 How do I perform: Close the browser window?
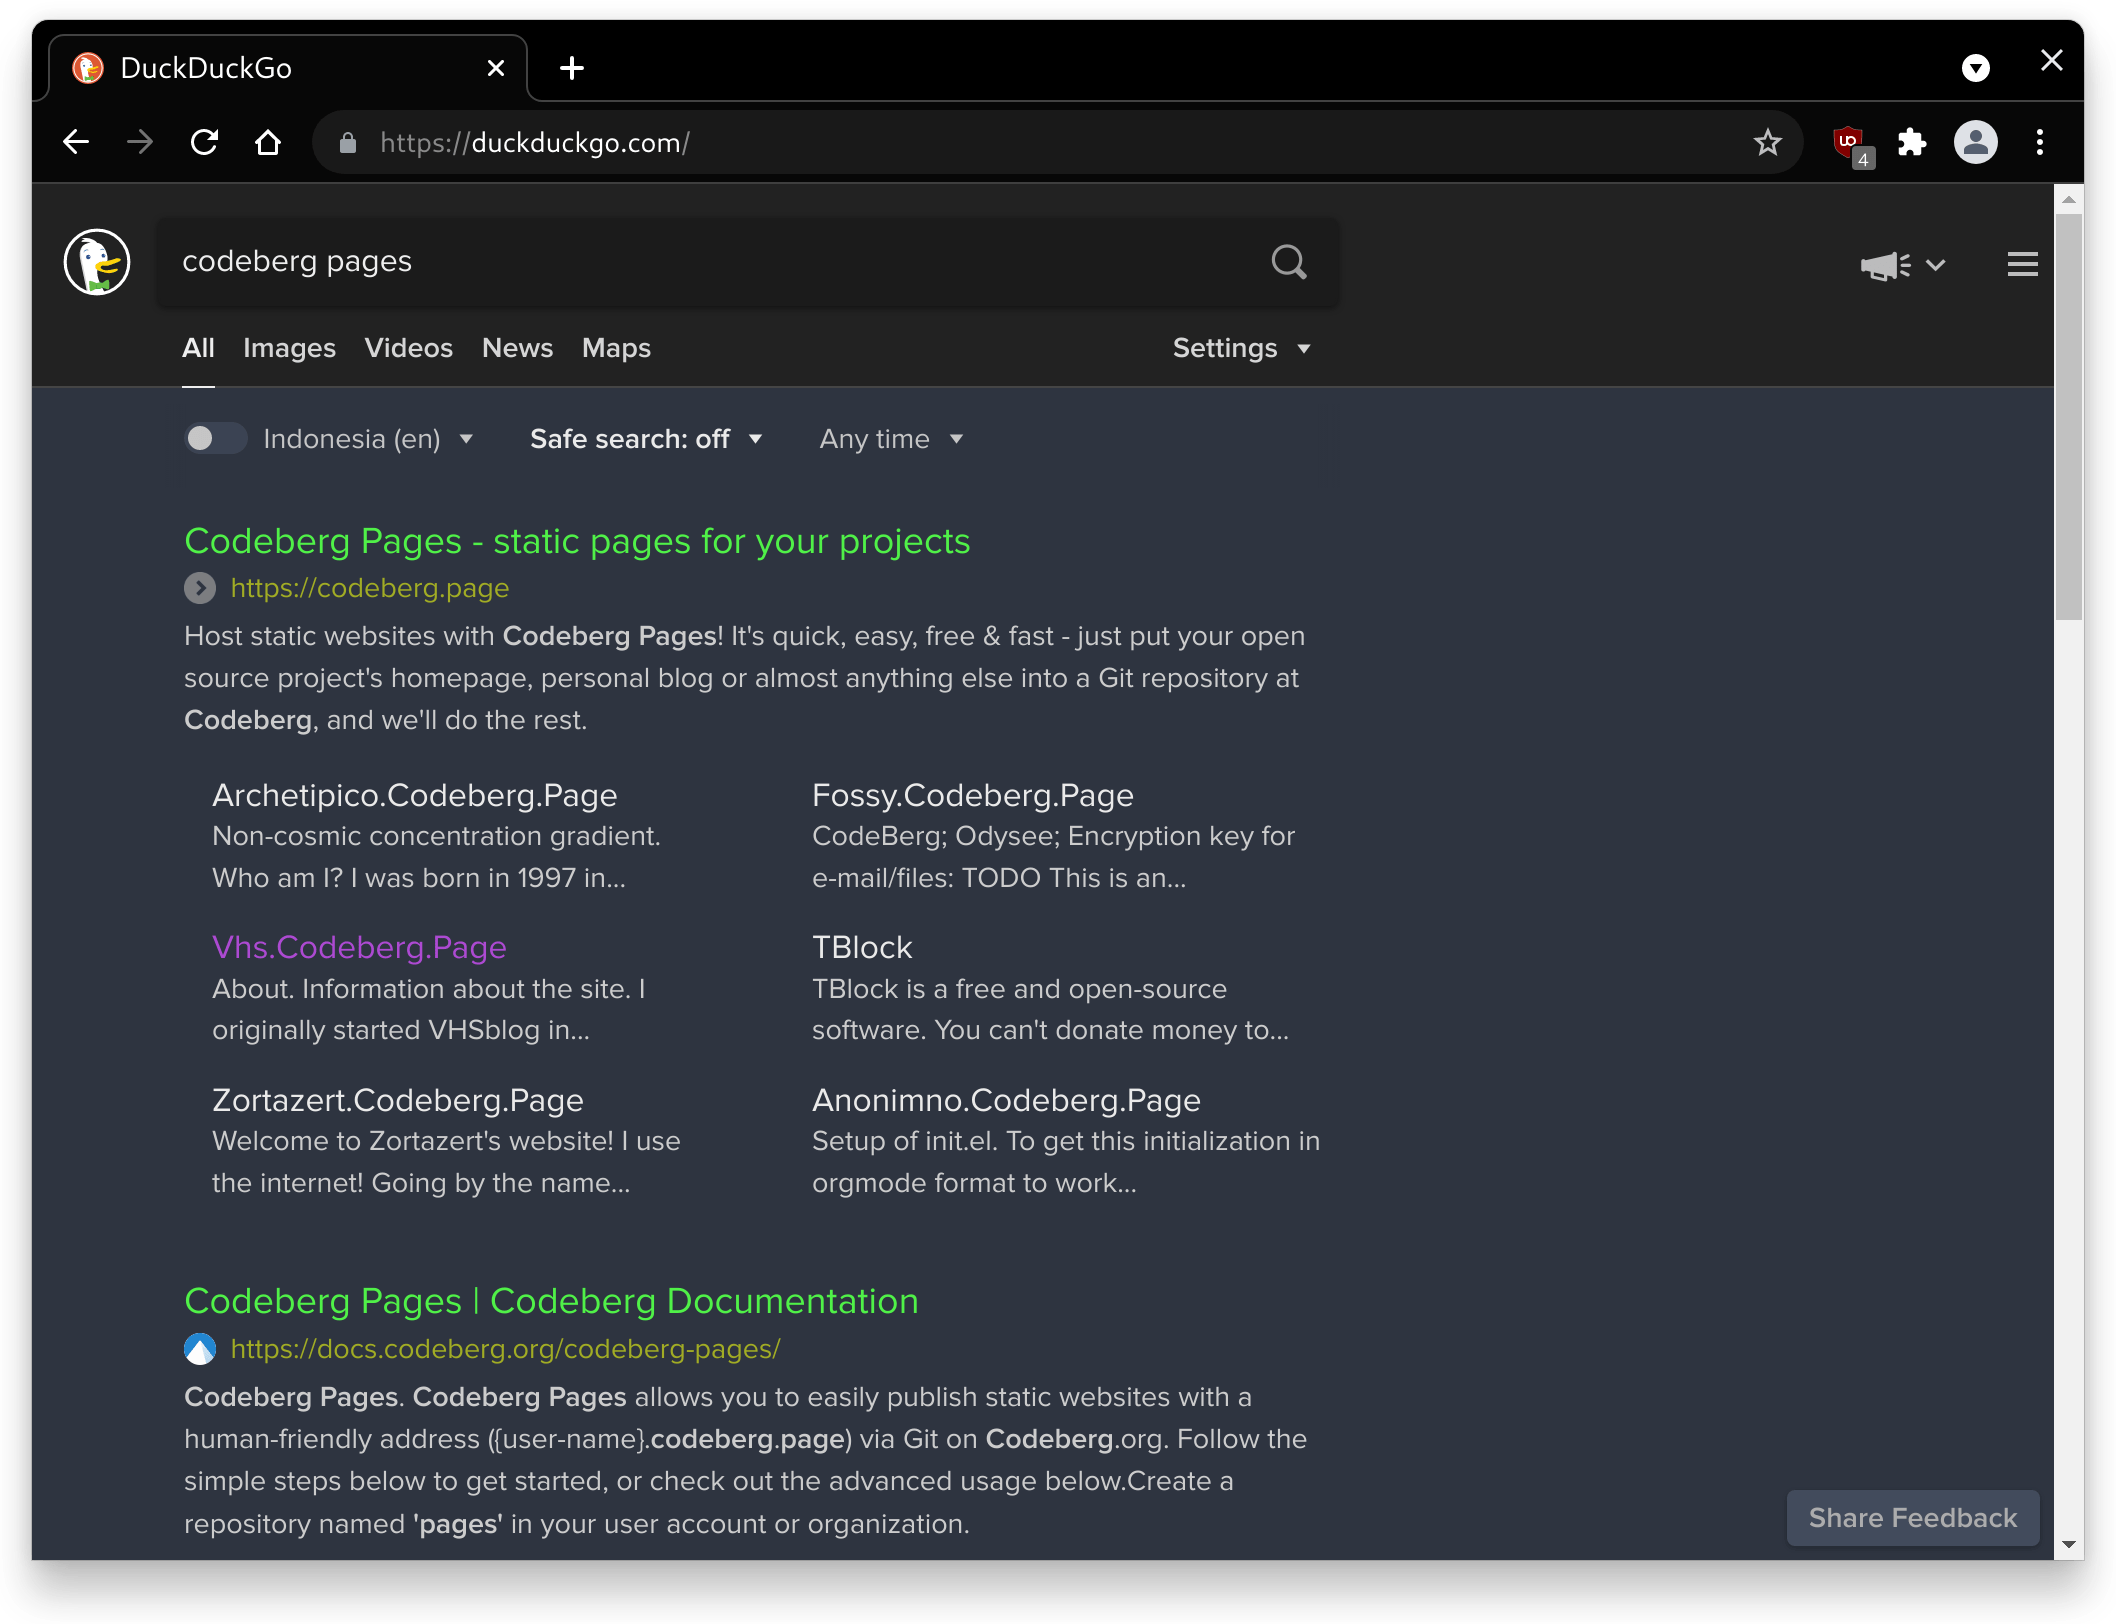[2051, 60]
